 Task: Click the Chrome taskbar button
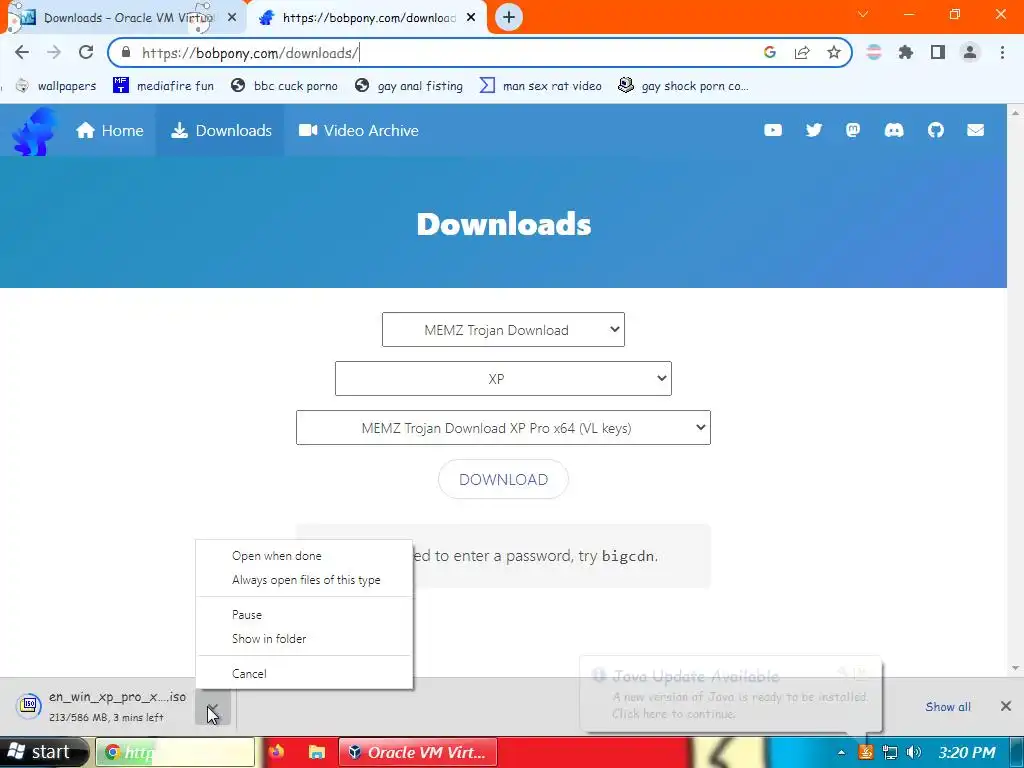coord(175,752)
